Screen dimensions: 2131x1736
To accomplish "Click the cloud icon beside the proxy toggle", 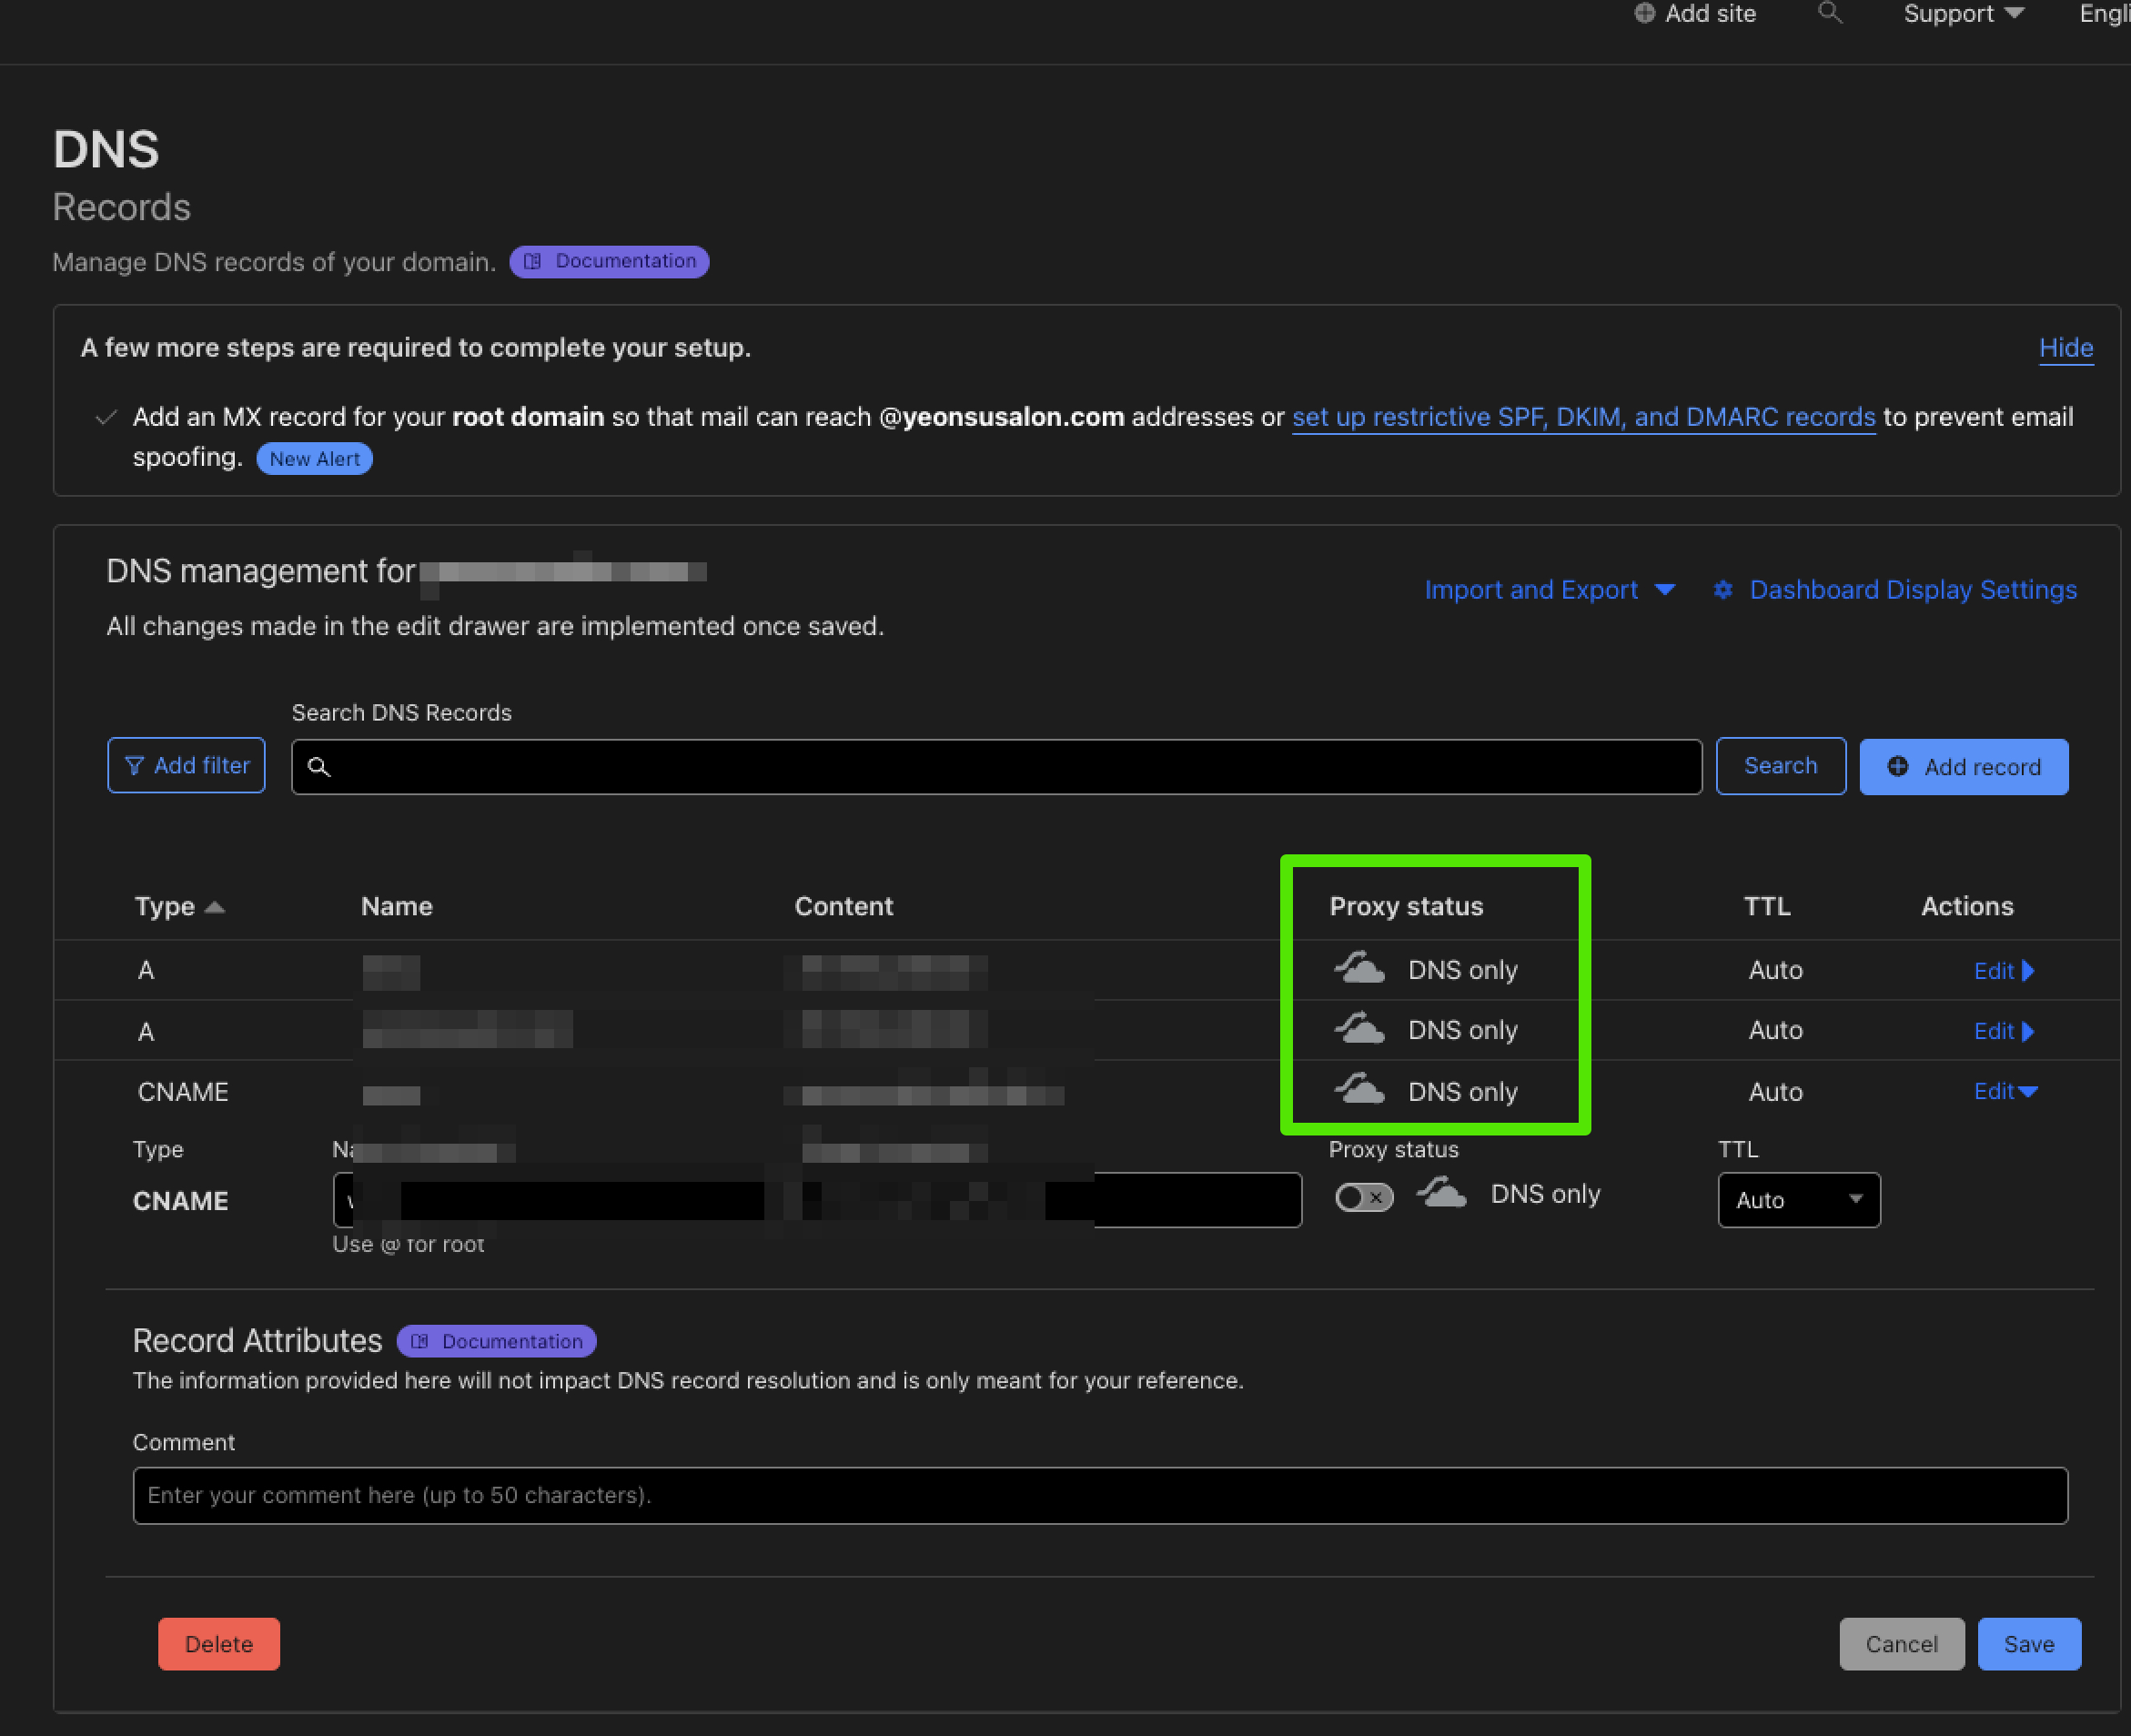I will tap(1441, 1193).
